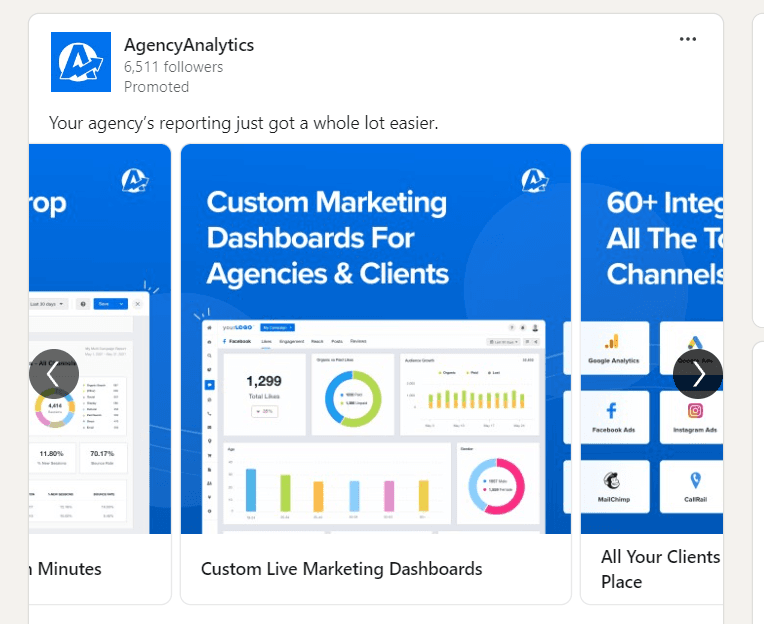
Task: Click the 6,511 followers text
Action: click(x=174, y=67)
